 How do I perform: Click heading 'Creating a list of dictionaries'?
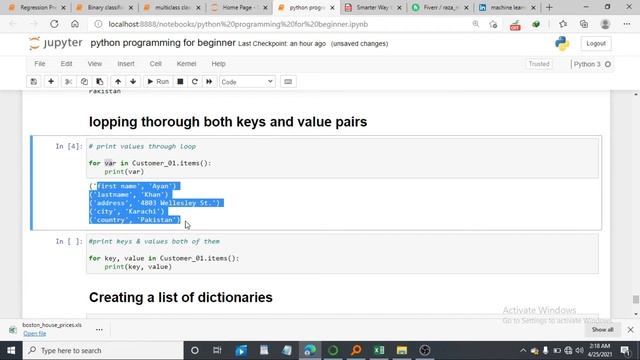(181, 297)
